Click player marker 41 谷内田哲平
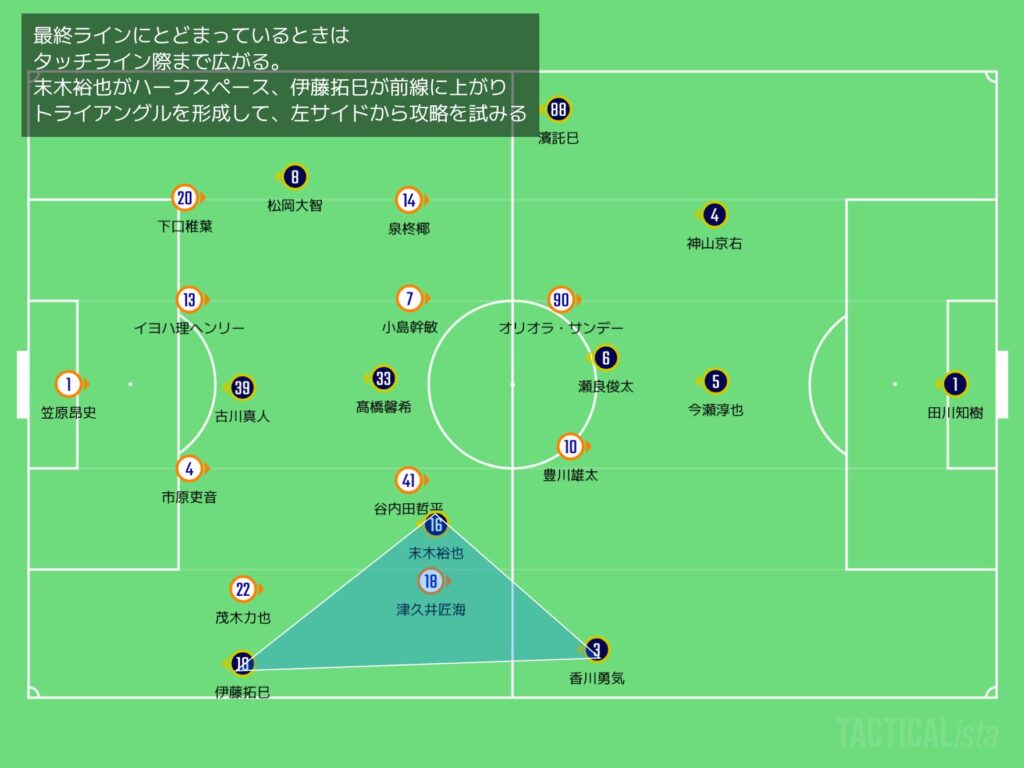This screenshot has width=1024, height=768. [x=408, y=480]
